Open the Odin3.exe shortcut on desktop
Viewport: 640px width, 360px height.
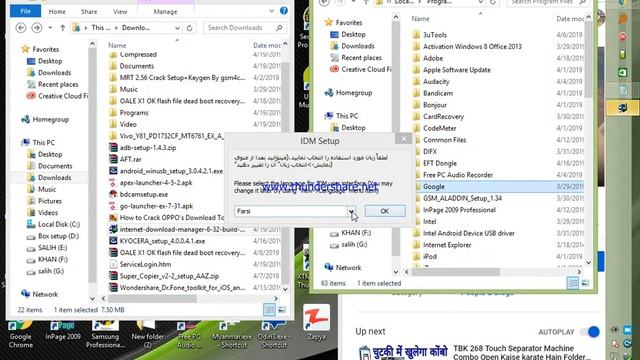273,335
